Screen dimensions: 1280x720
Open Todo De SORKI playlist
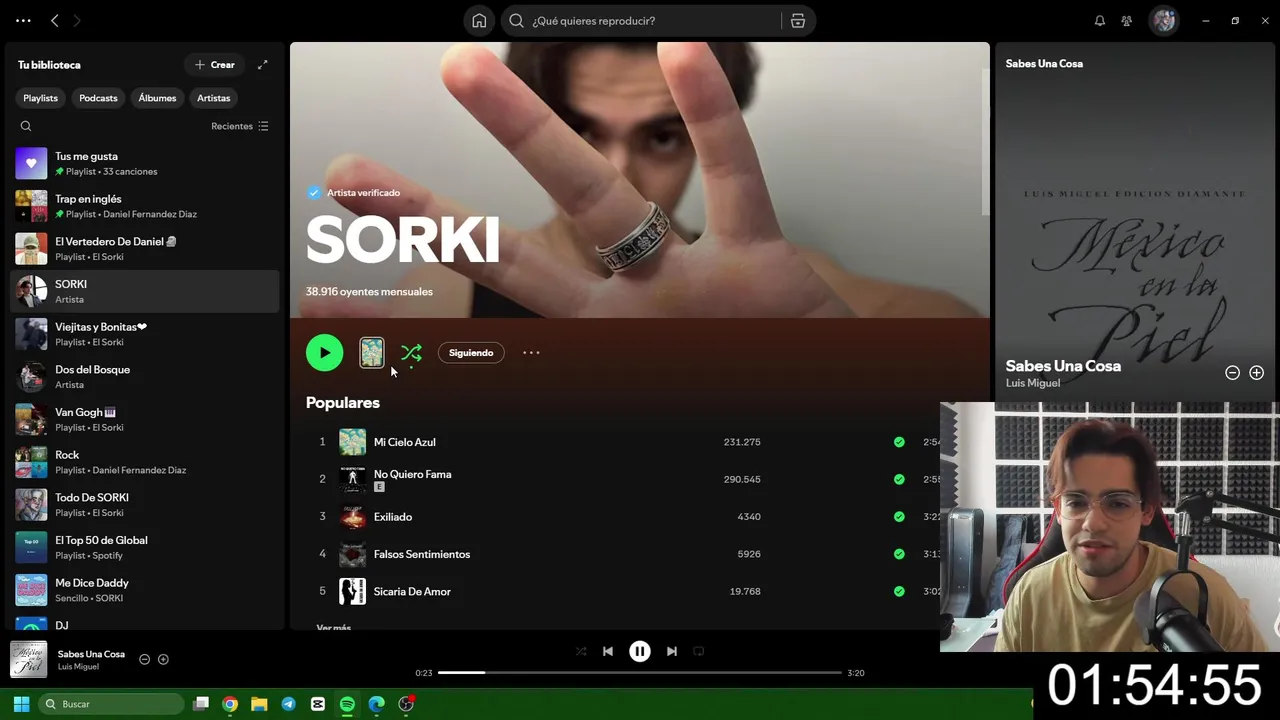[145, 504]
